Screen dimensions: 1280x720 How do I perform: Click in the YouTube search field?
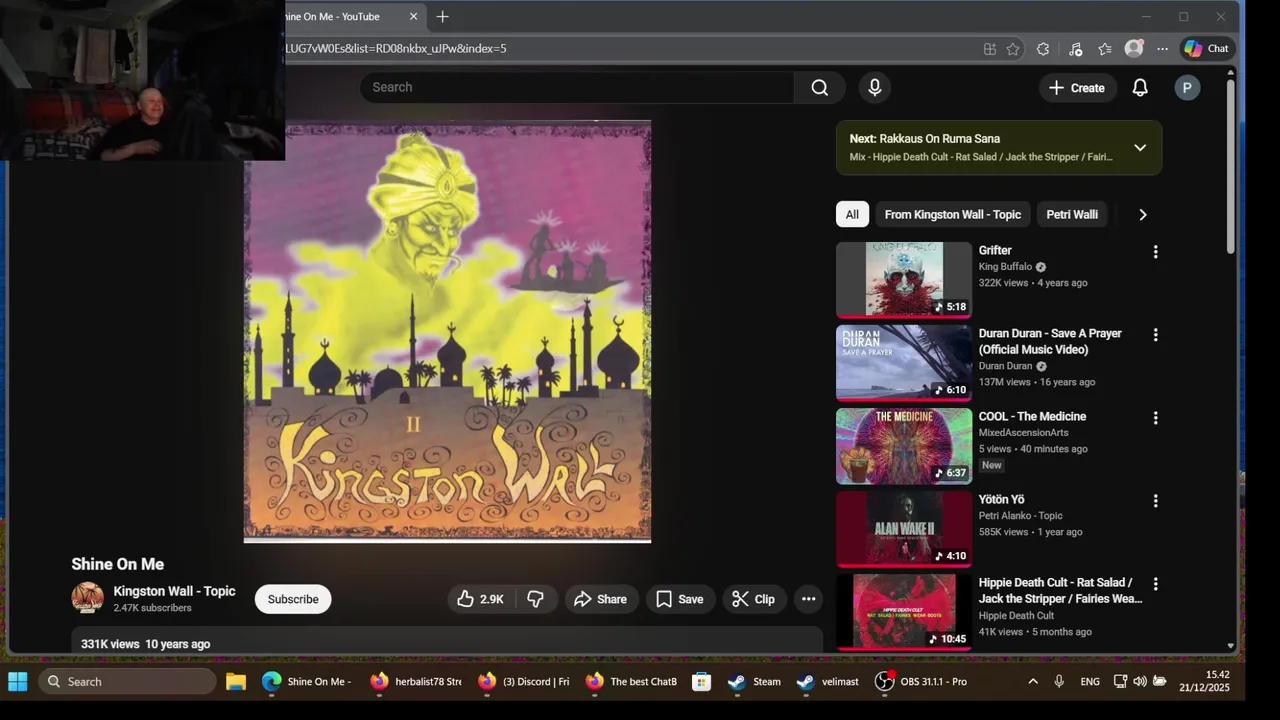coord(577,88)
